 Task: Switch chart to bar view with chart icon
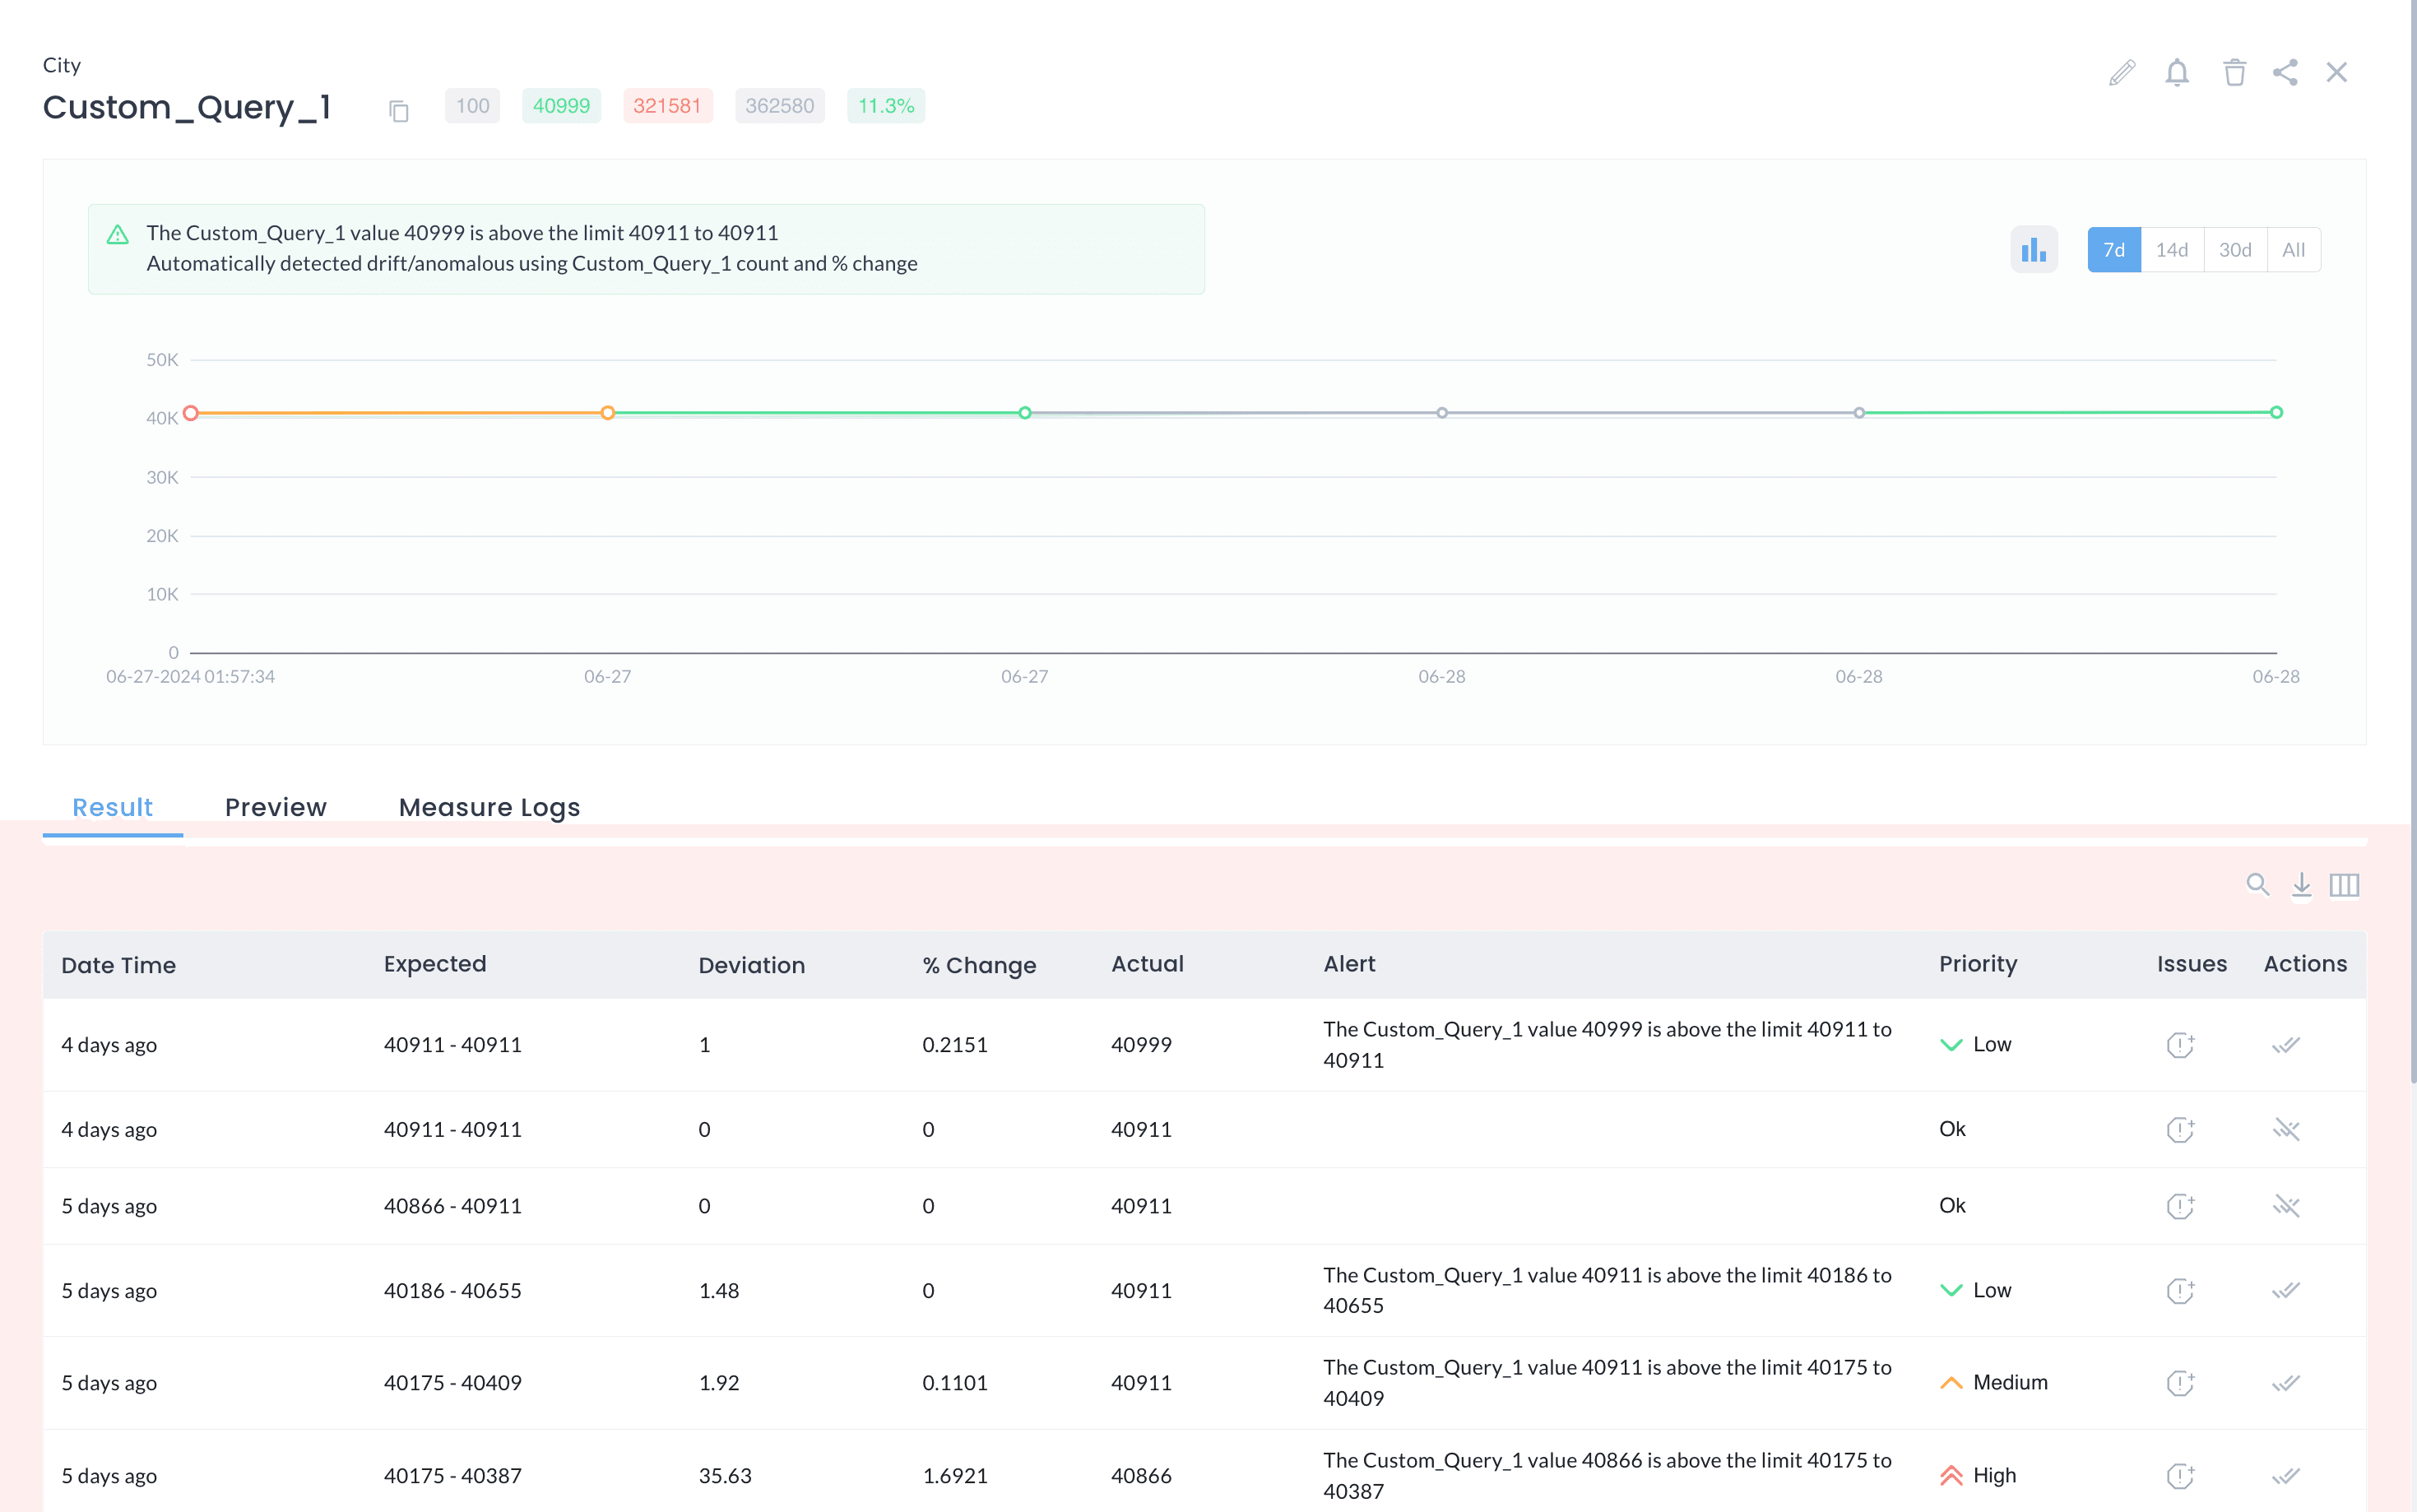coord(2034,249)
